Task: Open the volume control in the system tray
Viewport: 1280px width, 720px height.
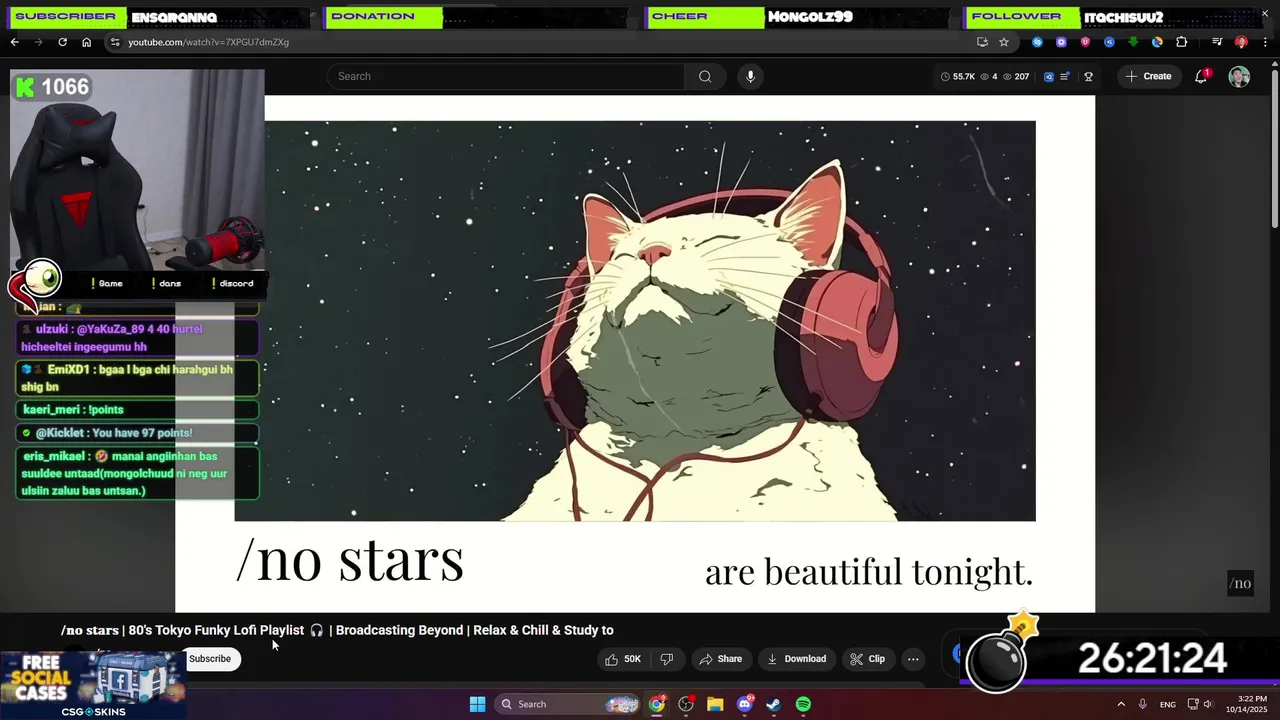Action: click(x=1208, y=704)
